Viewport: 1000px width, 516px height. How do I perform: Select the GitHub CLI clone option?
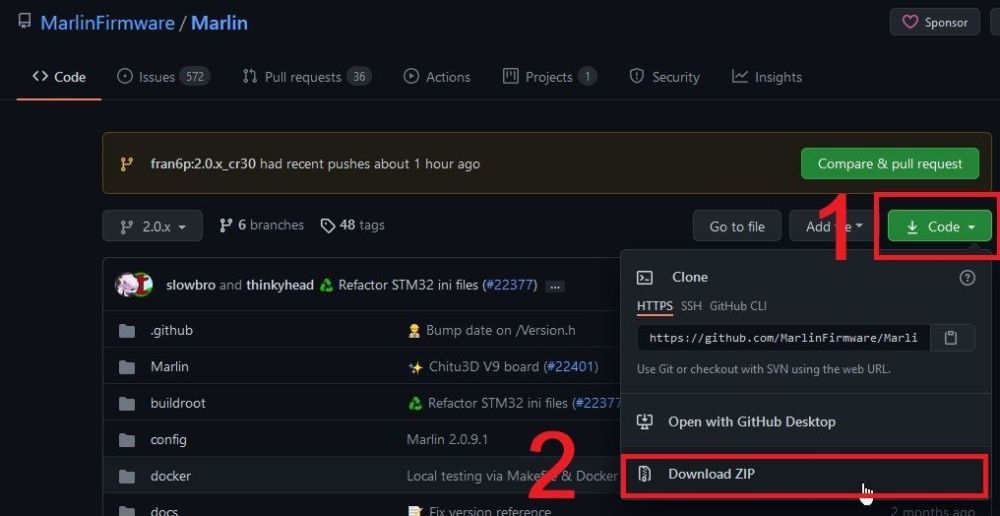(738, 306)
